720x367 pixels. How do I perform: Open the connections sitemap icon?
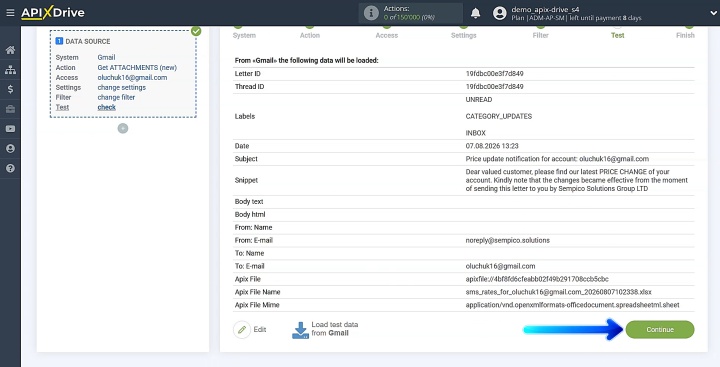click(10, 70)
